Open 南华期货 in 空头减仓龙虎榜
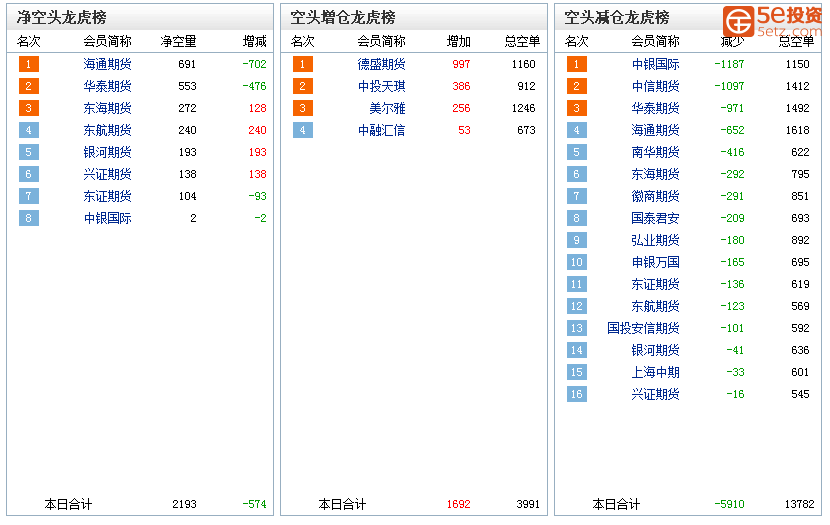The width and height of the screenshot is (830, 525). click(x=655, y=152)
